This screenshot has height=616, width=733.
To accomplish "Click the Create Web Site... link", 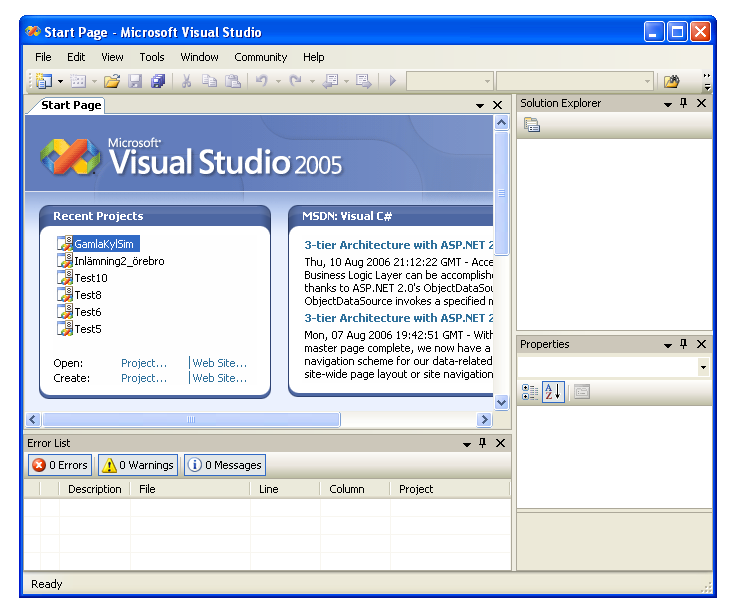I will [219, 378].
